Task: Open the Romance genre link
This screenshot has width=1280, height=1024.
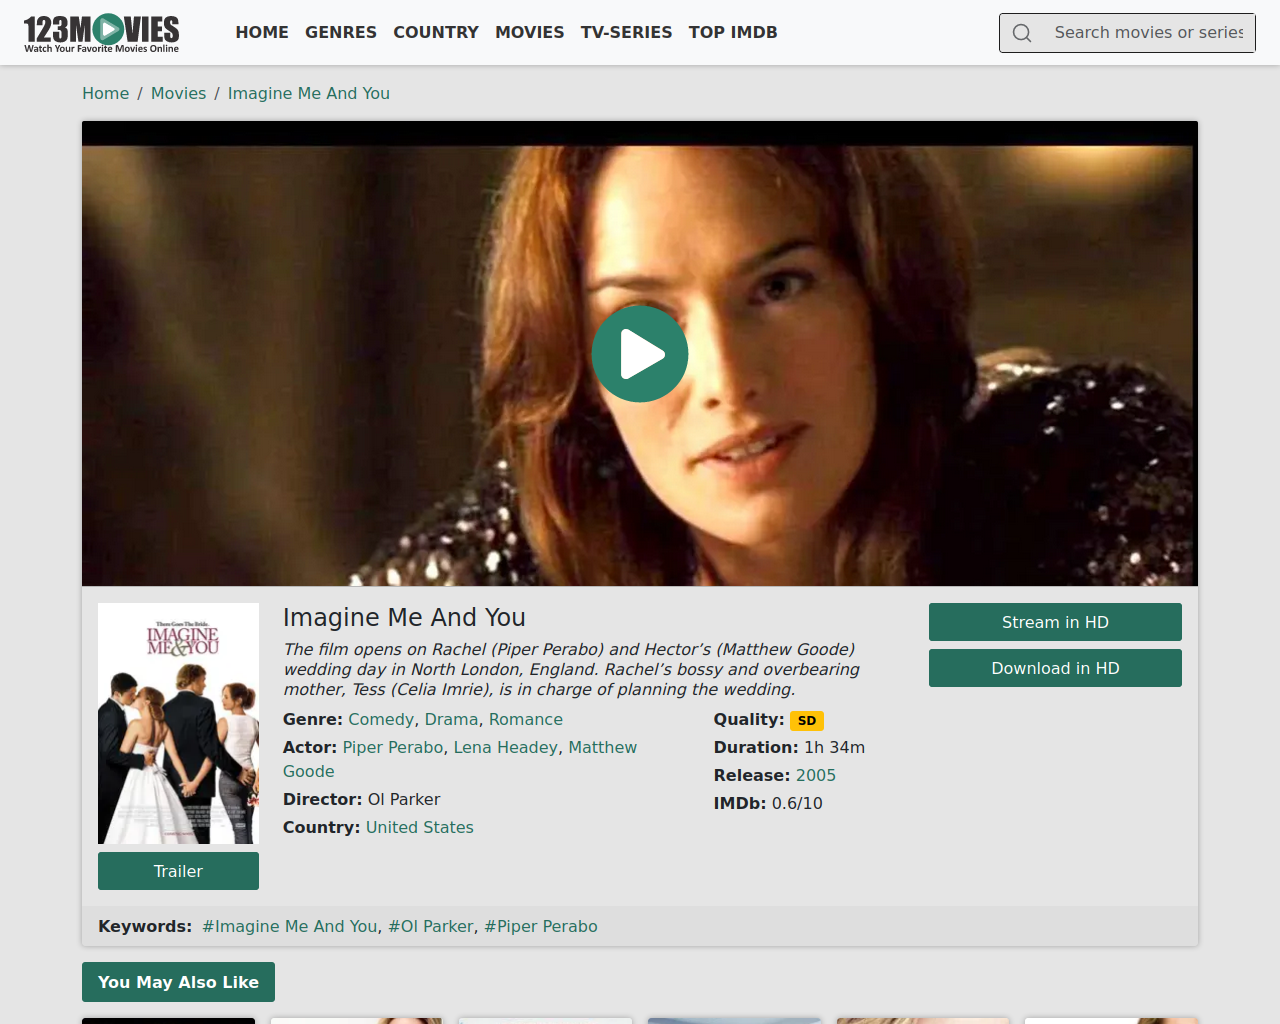Action: click(x=526, y=719)
